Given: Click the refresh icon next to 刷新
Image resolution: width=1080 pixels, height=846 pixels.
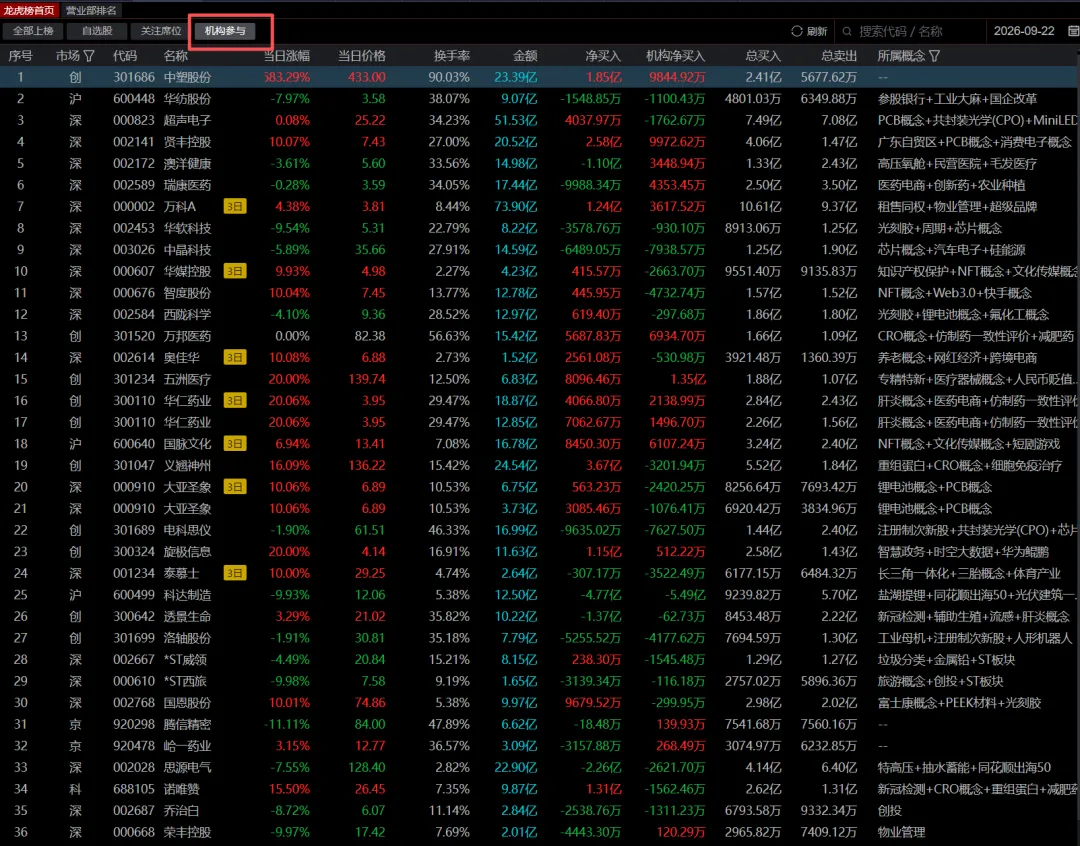Looking at the screenshot, I should pos(797,31).
